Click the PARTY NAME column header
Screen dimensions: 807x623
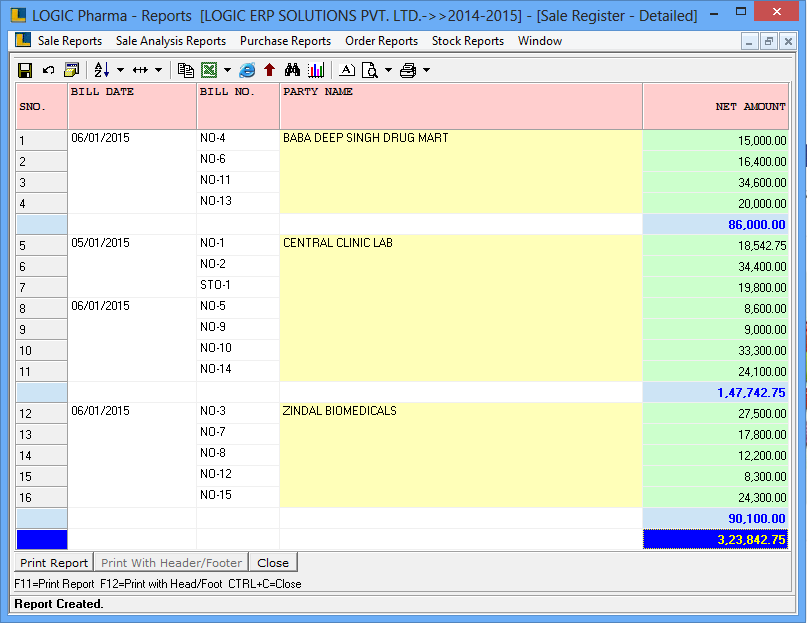pos(461,107)
